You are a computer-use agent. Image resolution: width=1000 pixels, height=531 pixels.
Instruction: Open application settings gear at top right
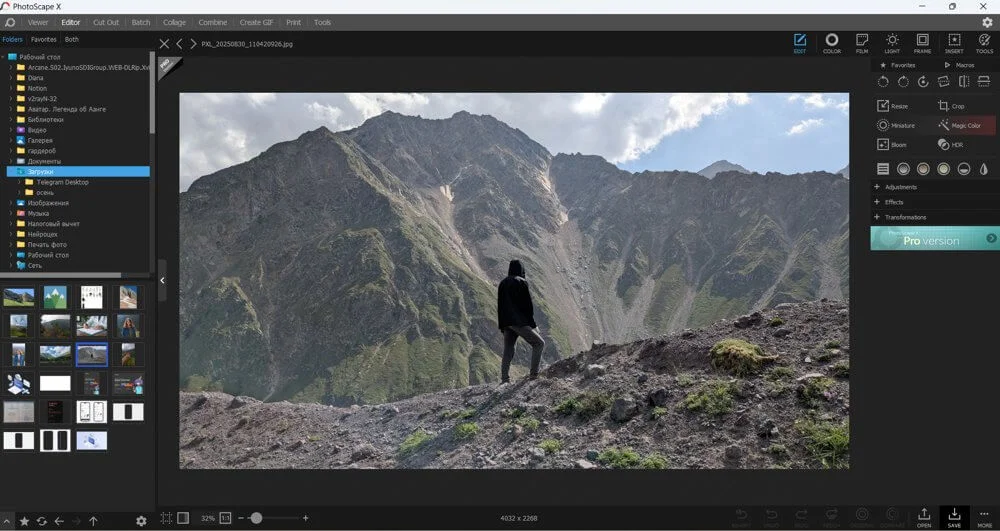click(x=987, y=22)
